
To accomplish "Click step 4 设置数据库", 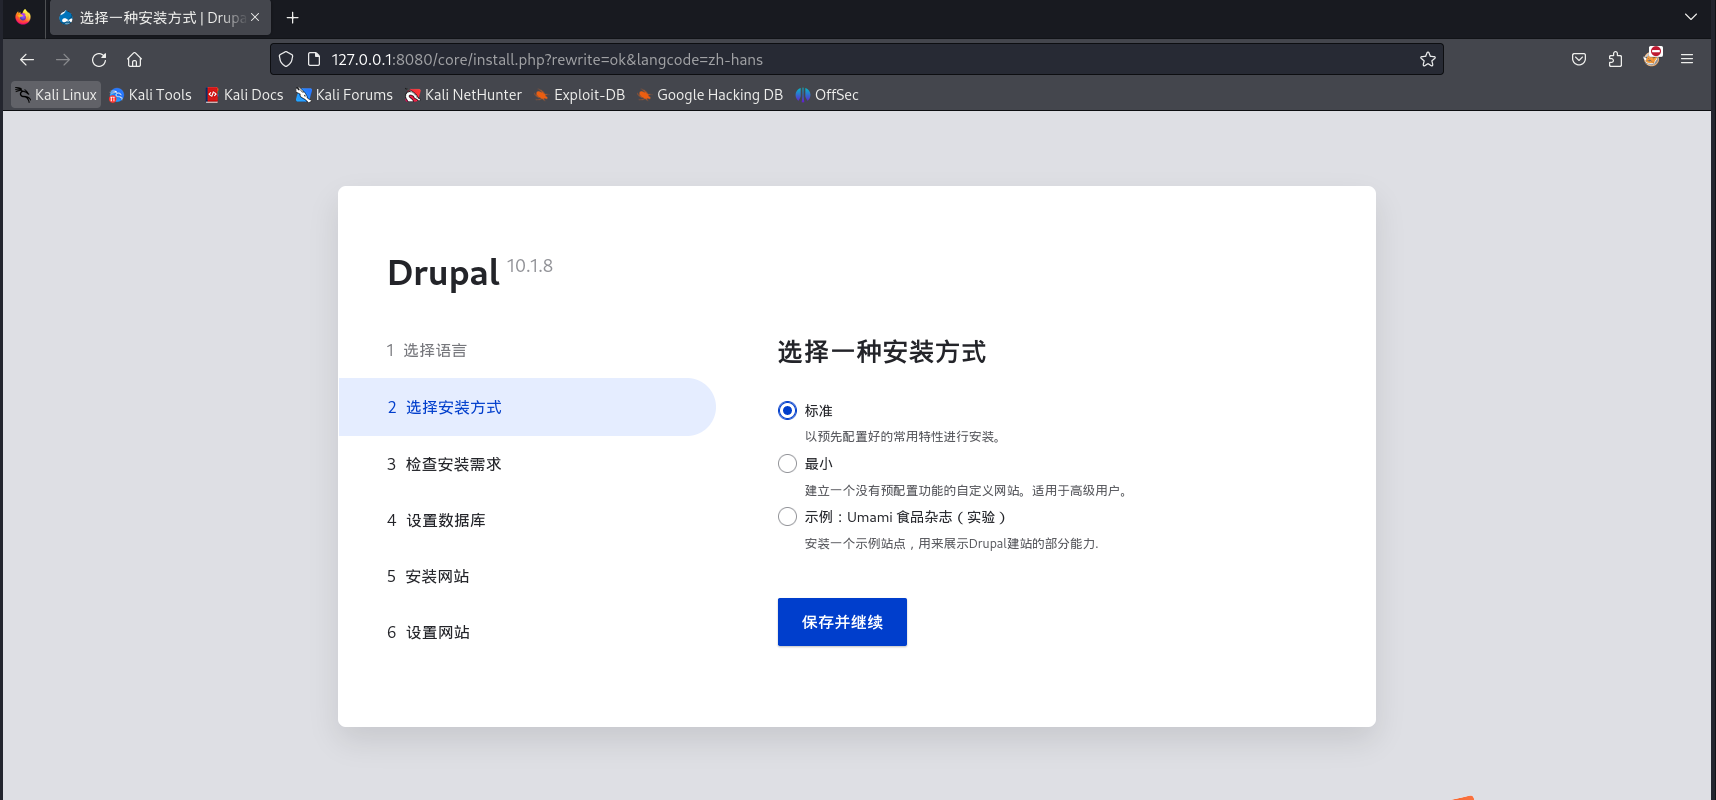I will point(436,520).
